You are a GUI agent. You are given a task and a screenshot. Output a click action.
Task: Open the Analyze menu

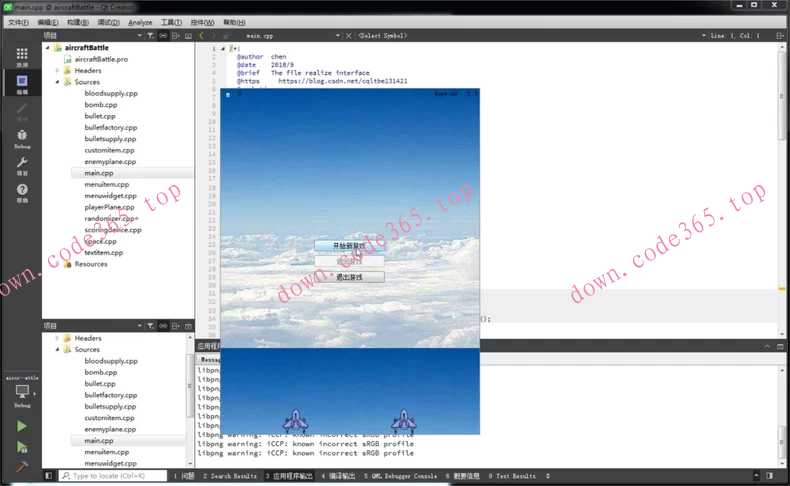coord(140,22)
